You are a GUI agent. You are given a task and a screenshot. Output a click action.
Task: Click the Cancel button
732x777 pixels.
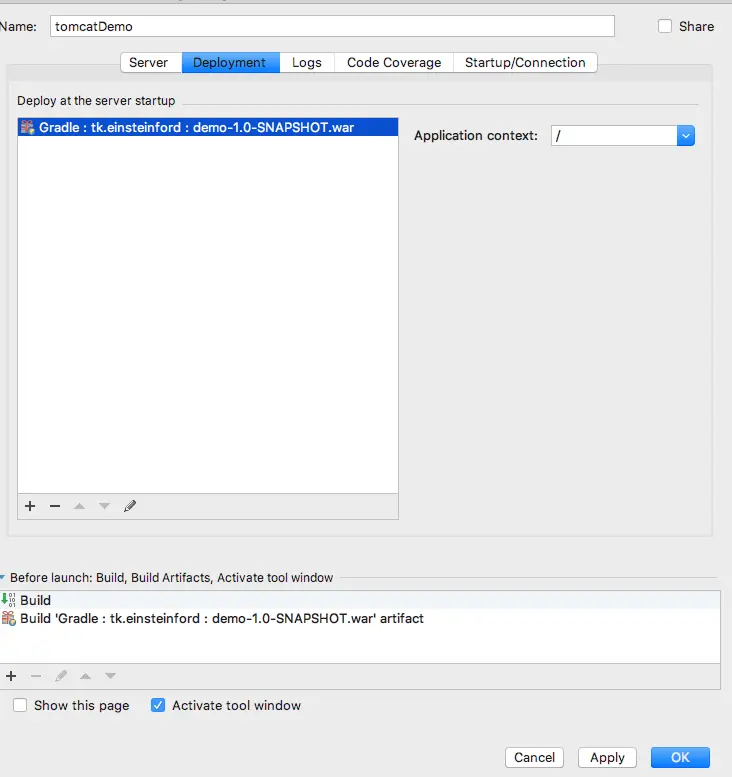click(534, 757)
